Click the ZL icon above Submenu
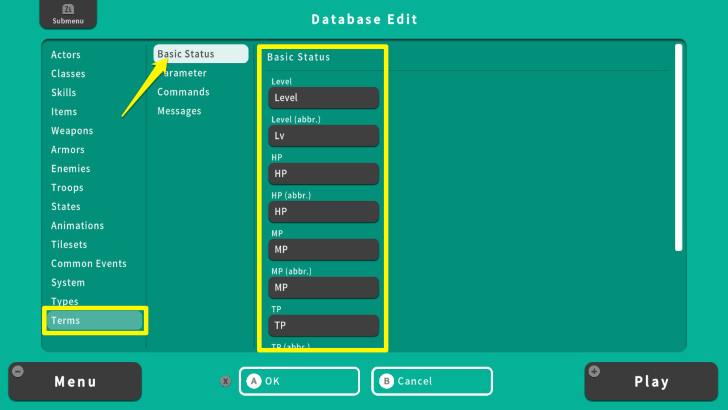 (68, 9)
